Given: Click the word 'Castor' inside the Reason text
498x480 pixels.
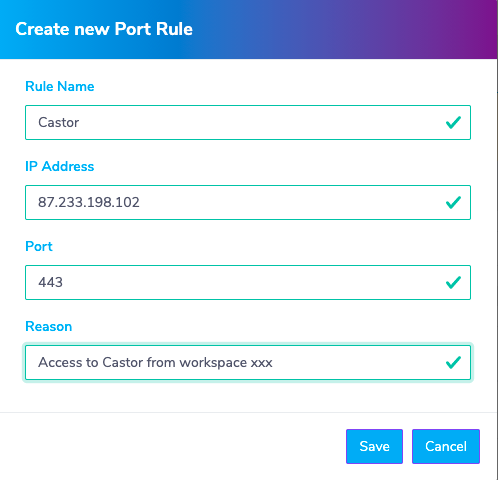Looking at the screenshot, I should tap(123, 362).
